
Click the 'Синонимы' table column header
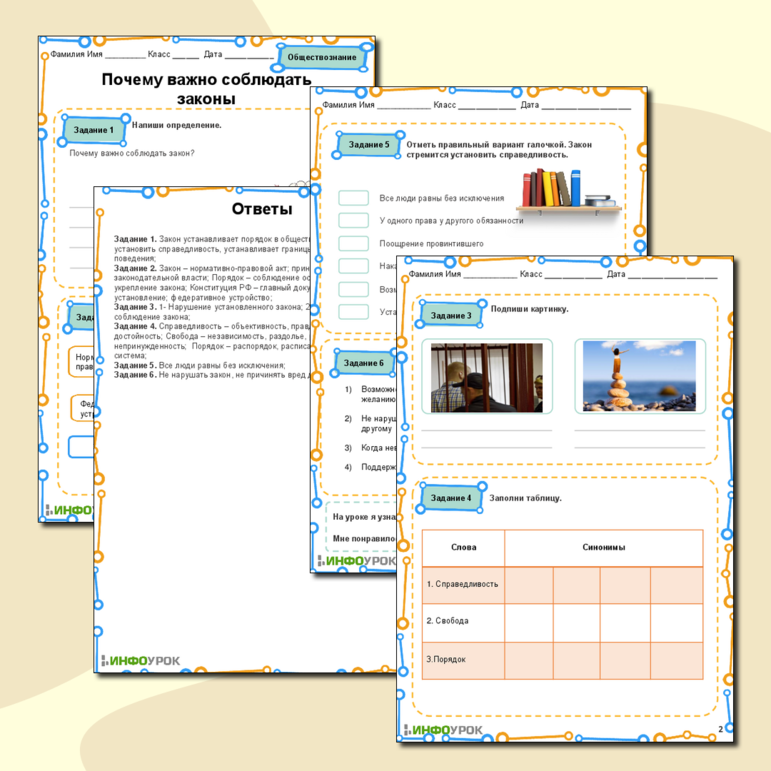click(603, 547)
